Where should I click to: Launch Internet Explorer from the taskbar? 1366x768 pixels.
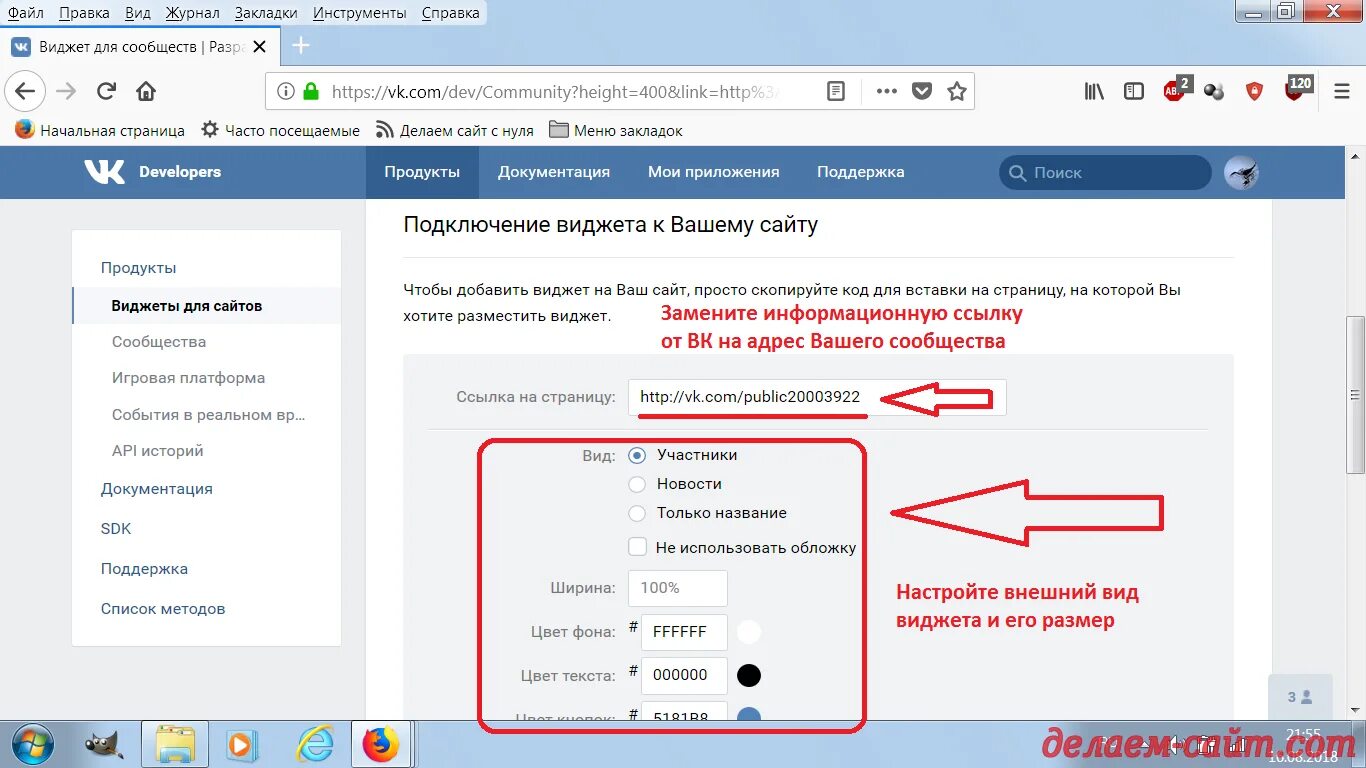(315, 744)
